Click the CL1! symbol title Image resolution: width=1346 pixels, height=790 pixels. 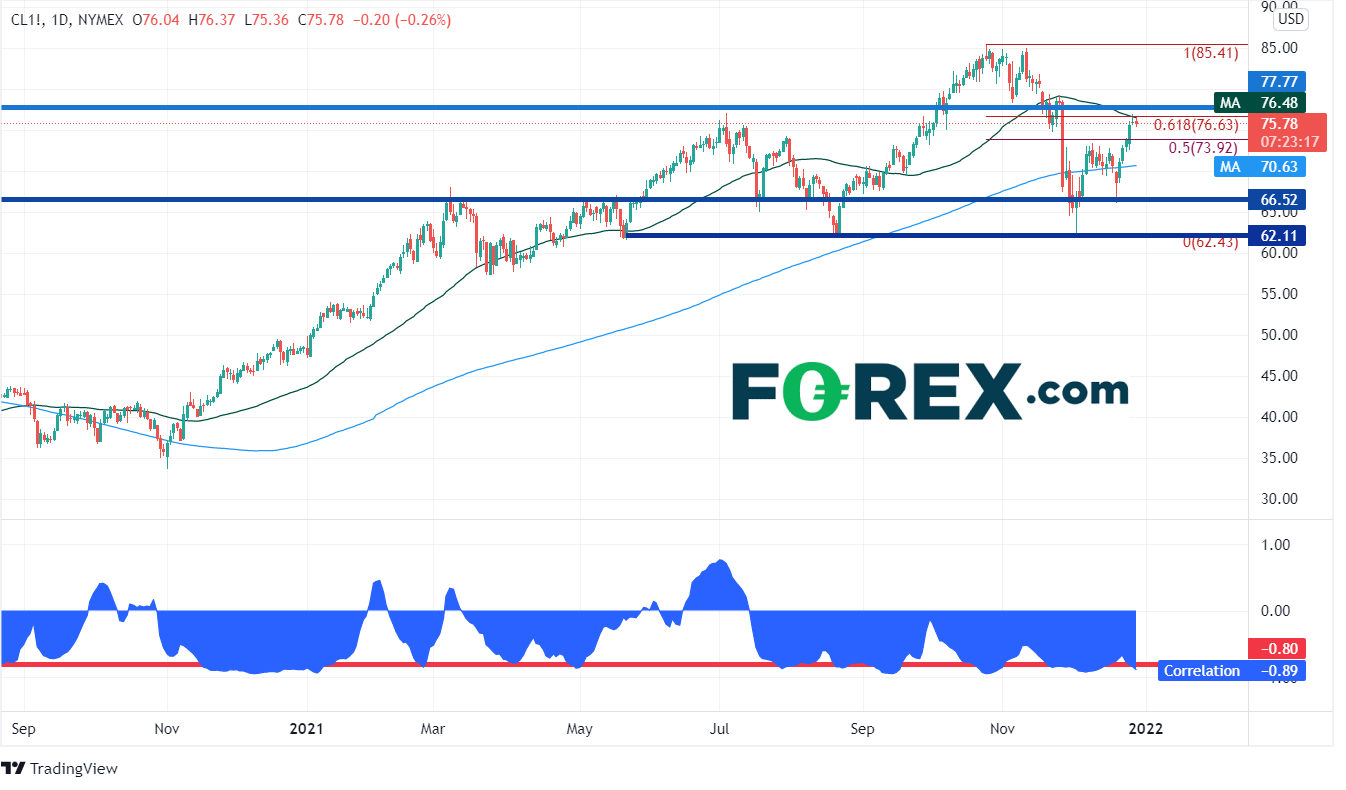tap(25, 19)
